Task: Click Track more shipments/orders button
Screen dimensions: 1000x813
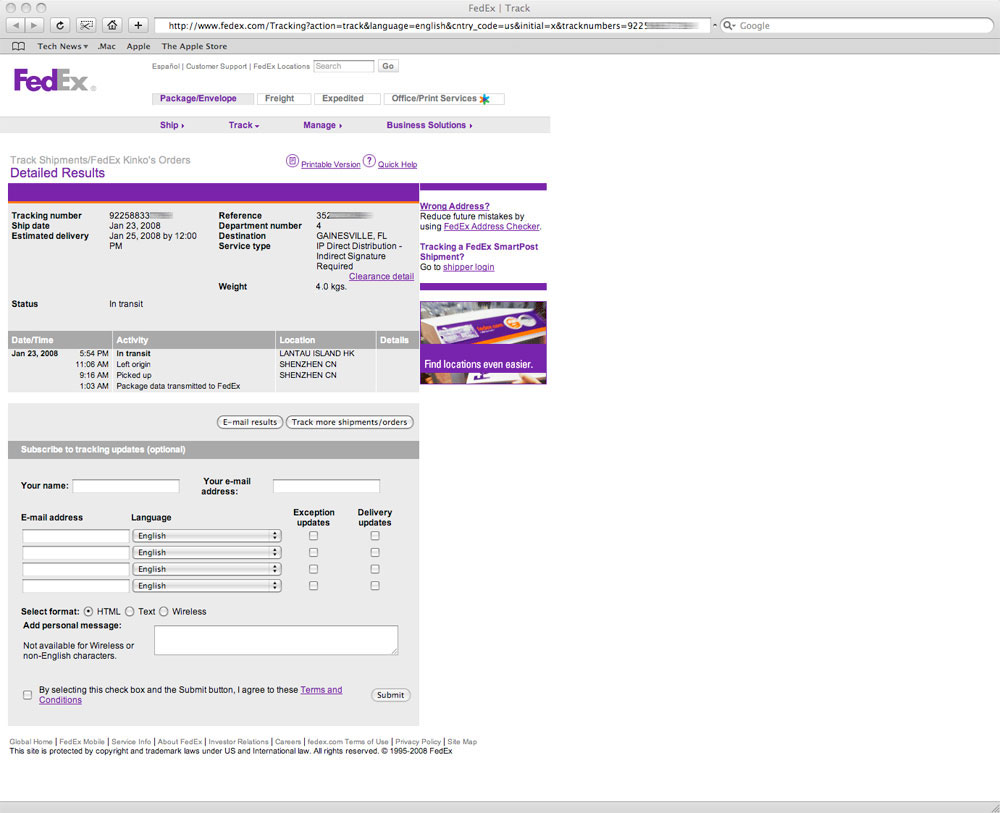Action: click(x=349, y=422)
